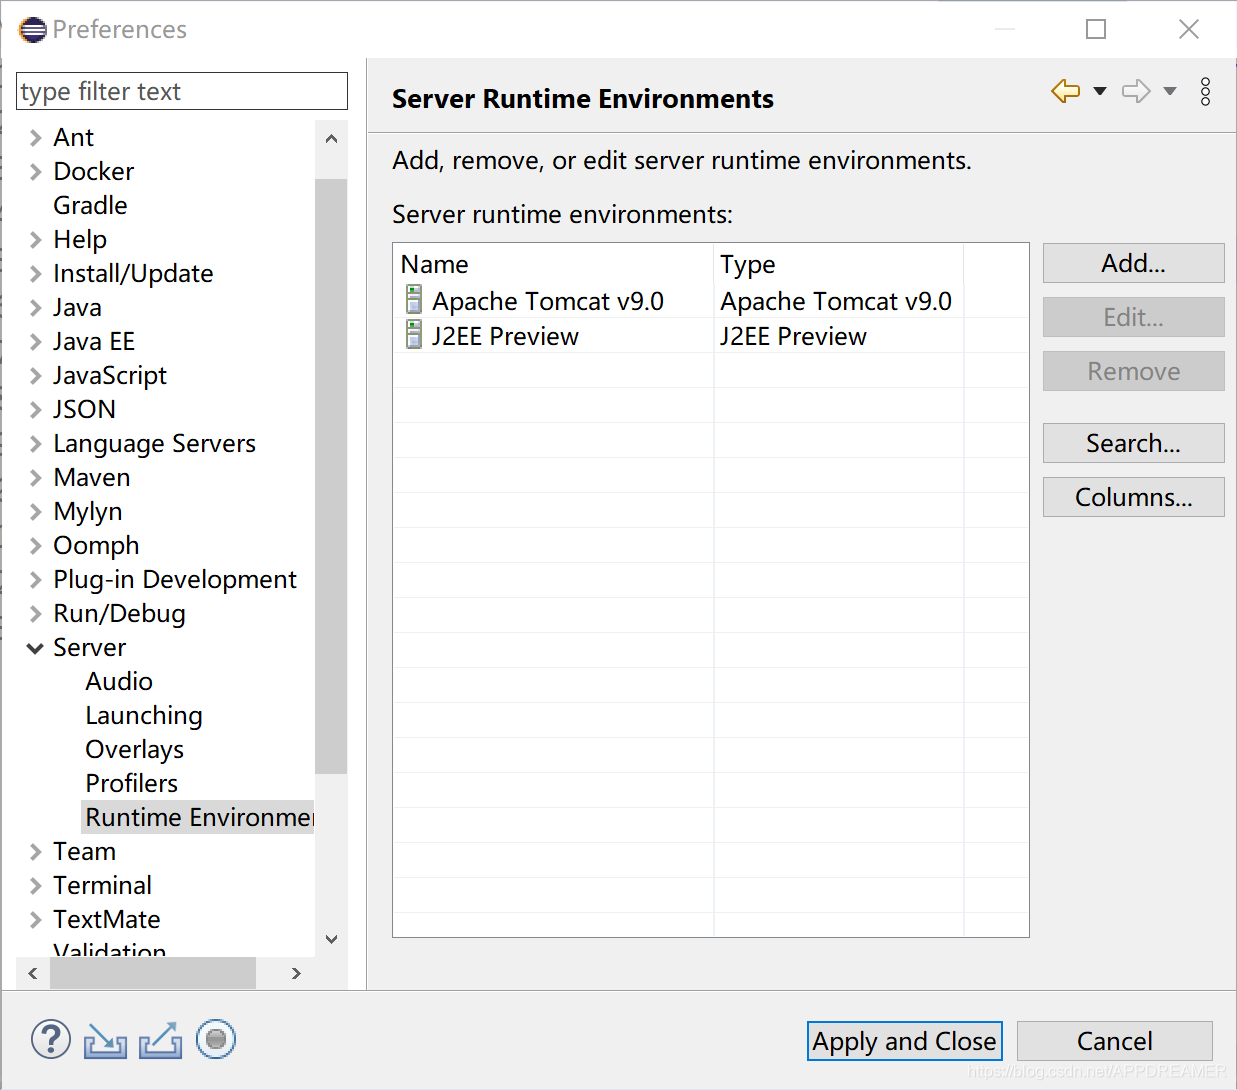Click the horizontal scroll left arrow
The height and width of the screenshot is (1090, 1237).
coord(33,973)
